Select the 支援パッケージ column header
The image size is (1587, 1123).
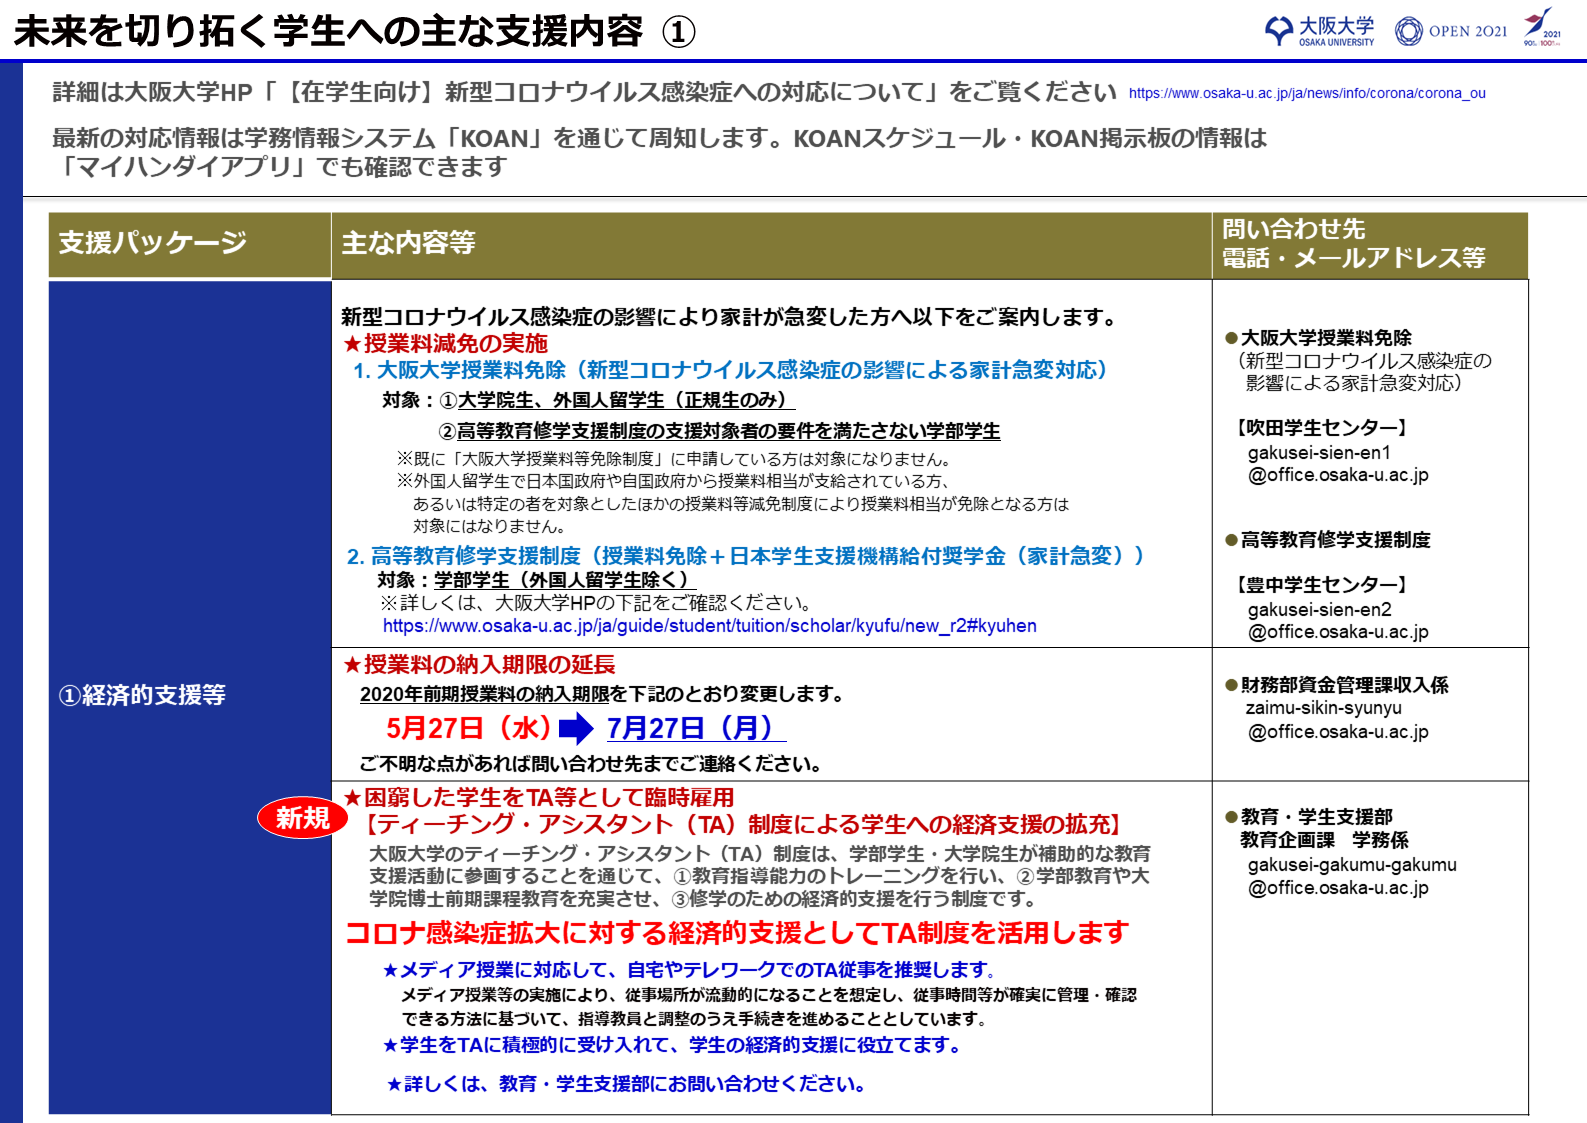click(x=190, y=244)
